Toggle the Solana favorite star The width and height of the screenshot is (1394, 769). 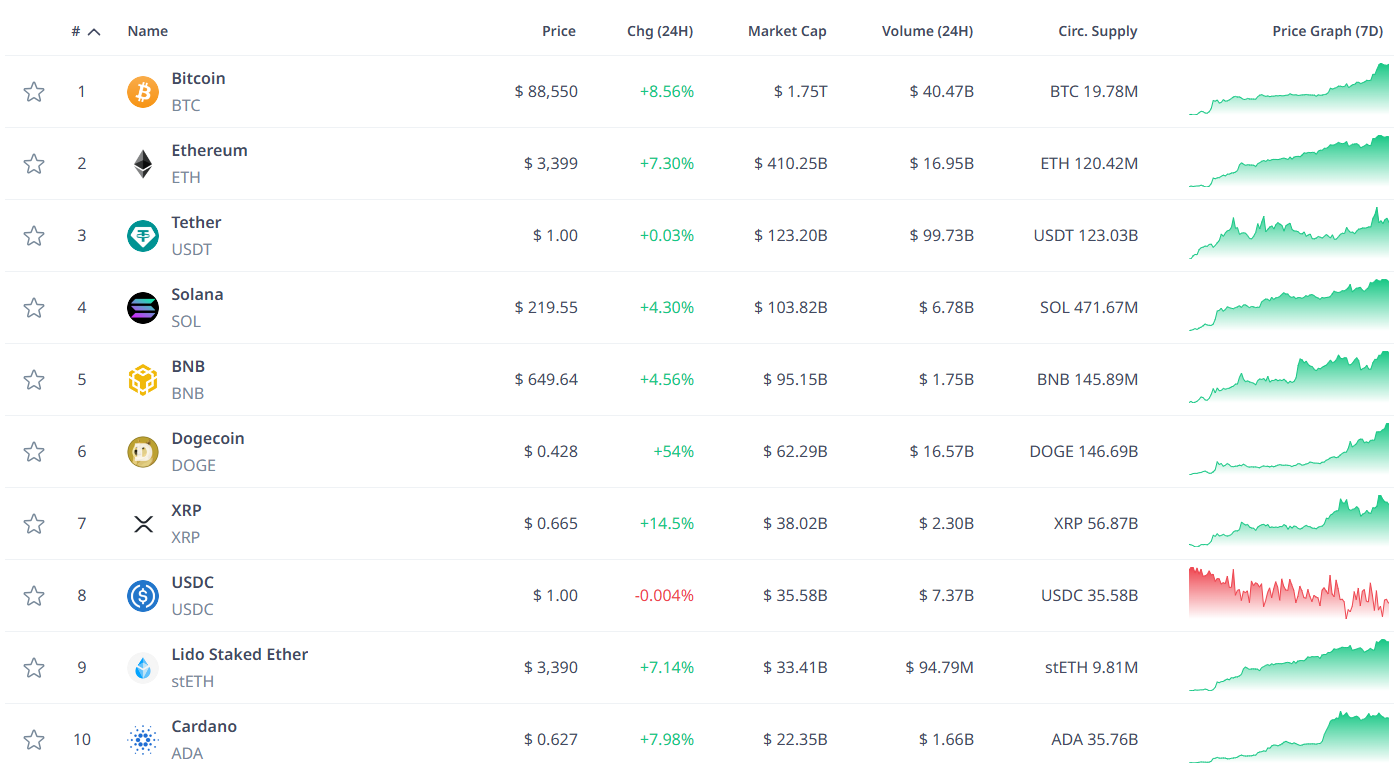[x=34, y=308]
